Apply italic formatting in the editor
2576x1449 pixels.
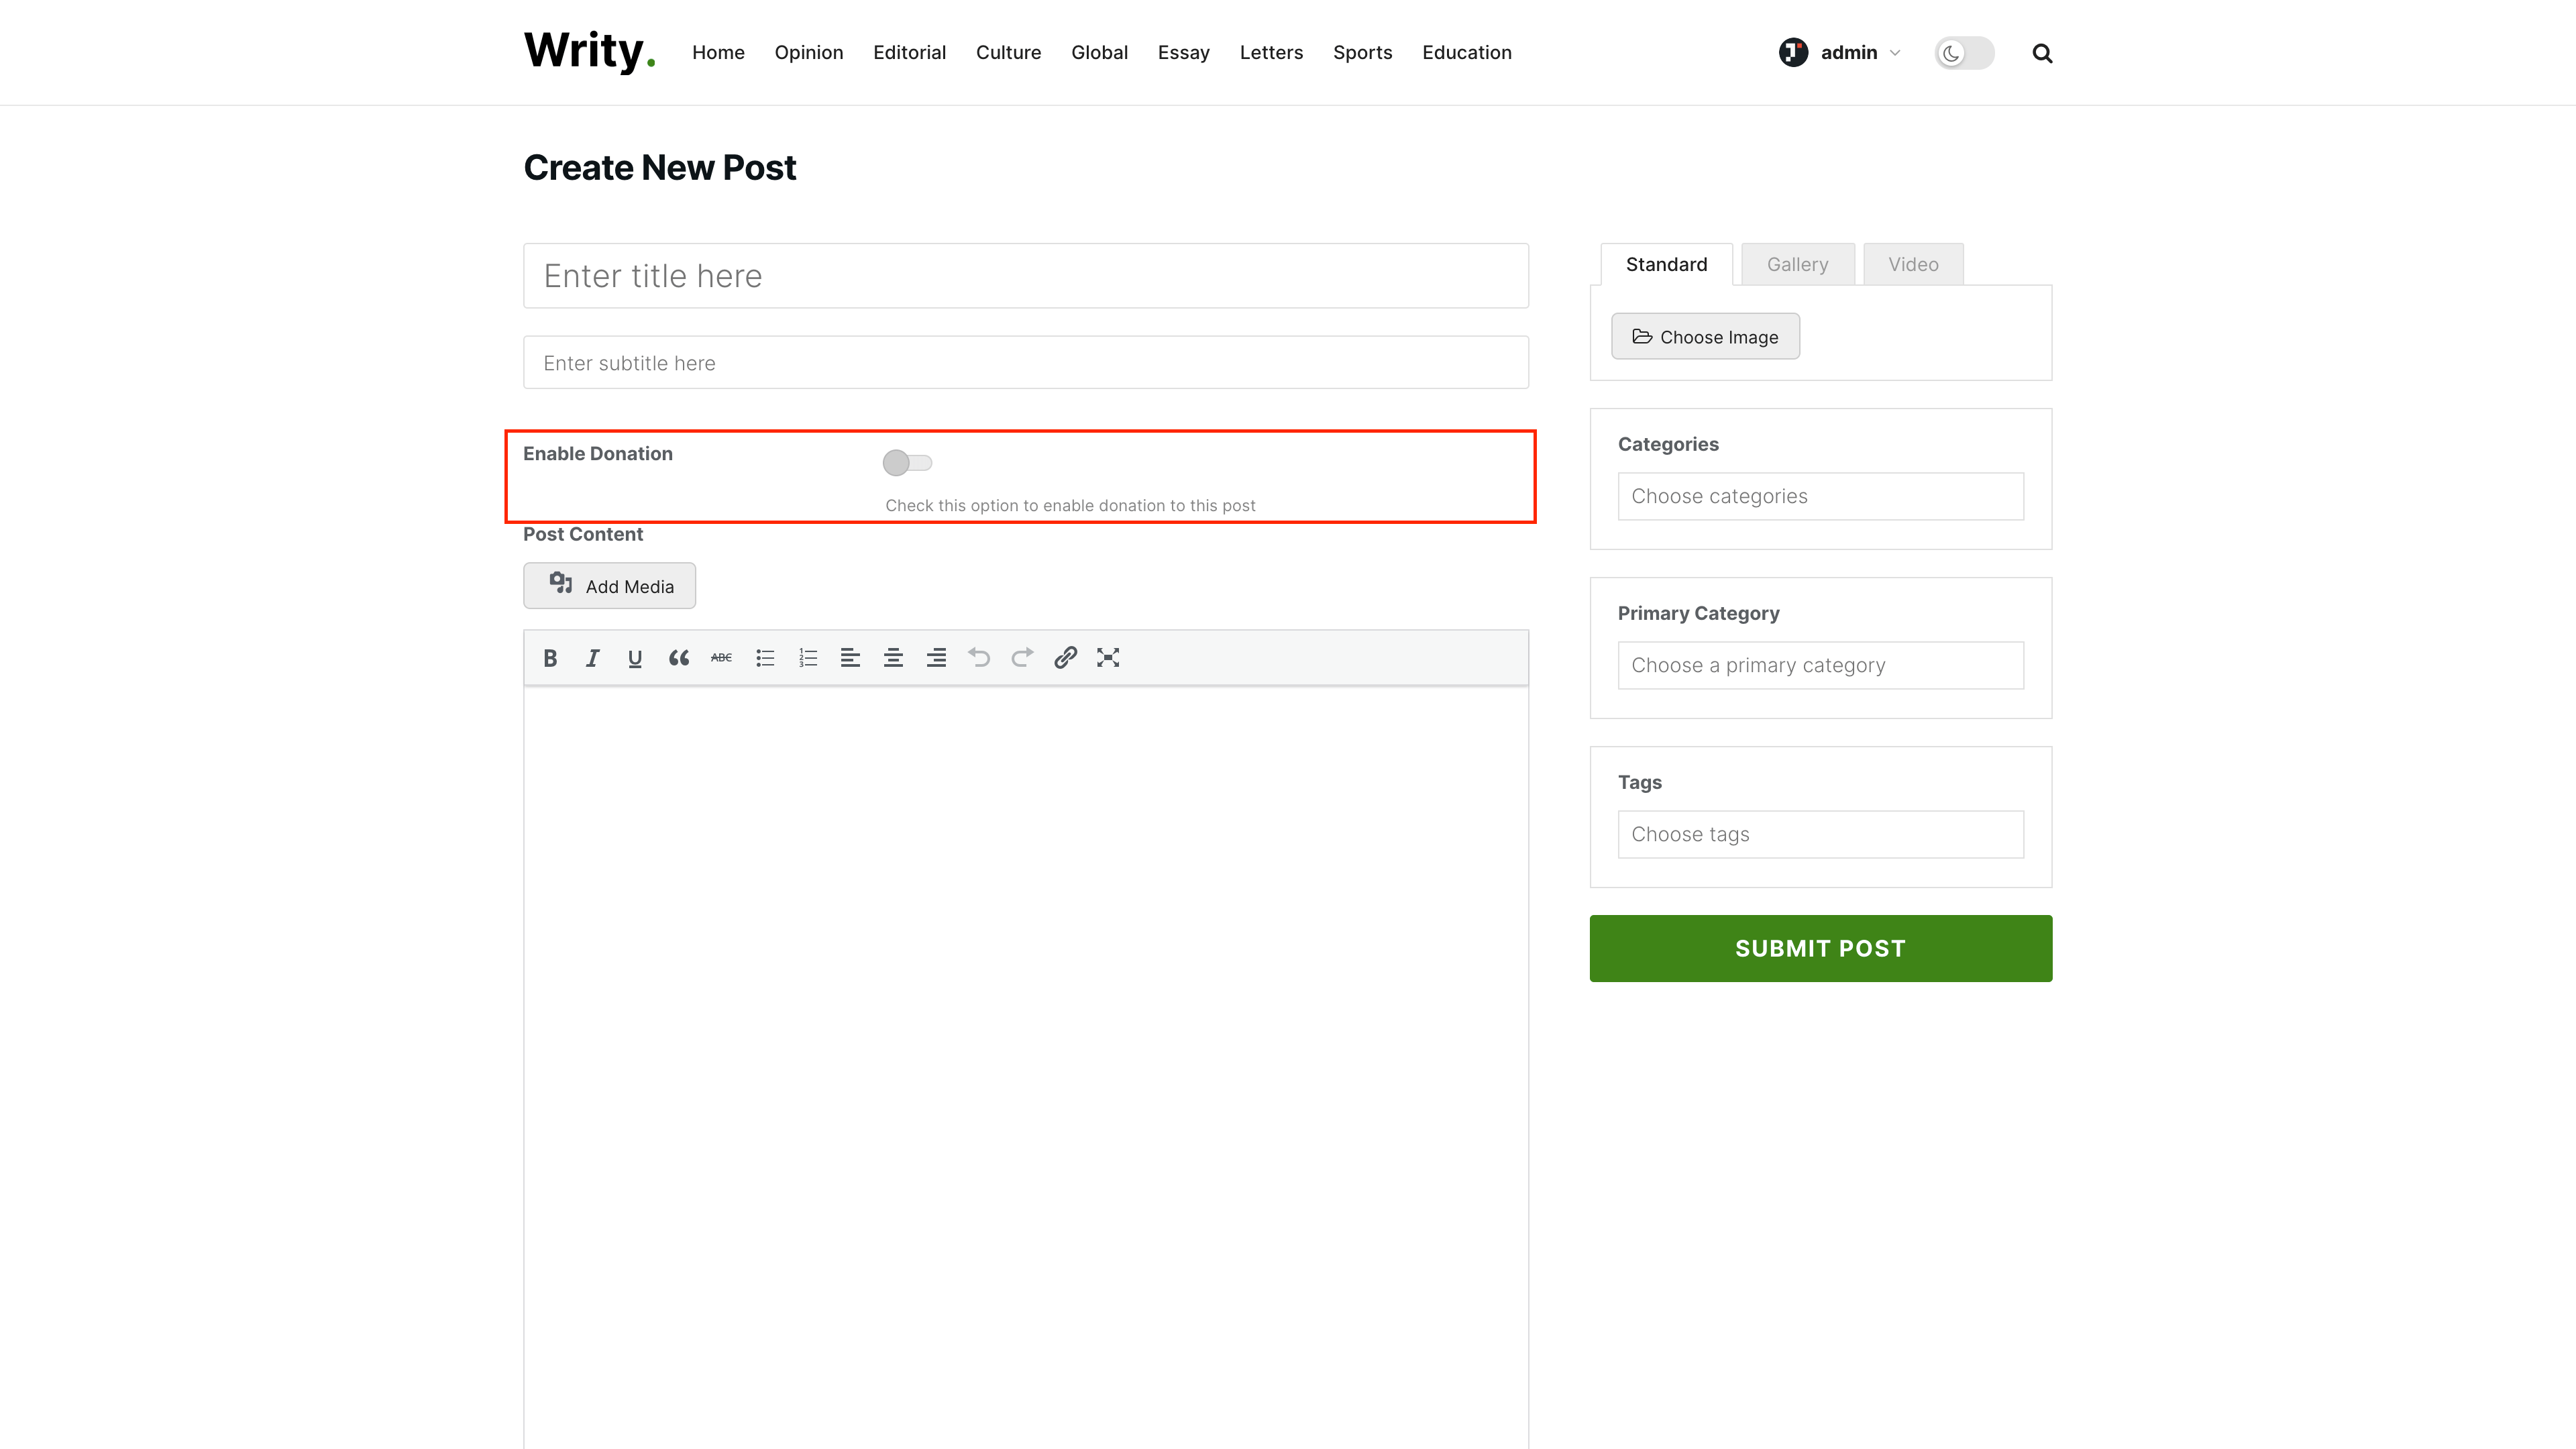coord(592,658)
